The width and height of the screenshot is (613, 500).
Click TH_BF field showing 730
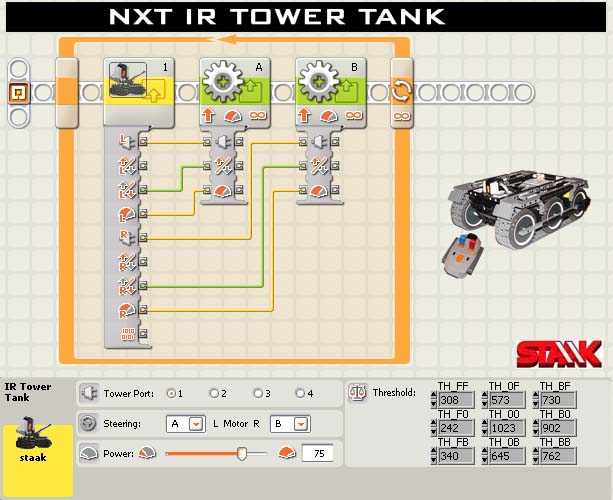coord(558,400)
